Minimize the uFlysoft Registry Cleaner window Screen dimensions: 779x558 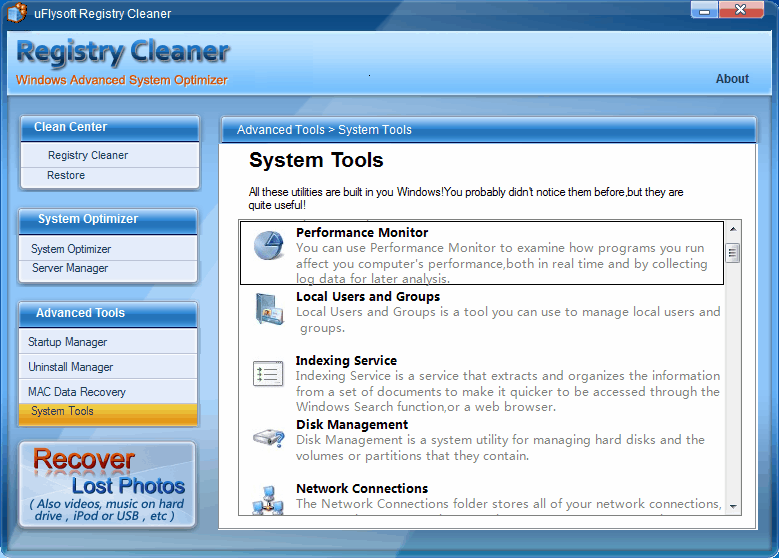point(704,10)
